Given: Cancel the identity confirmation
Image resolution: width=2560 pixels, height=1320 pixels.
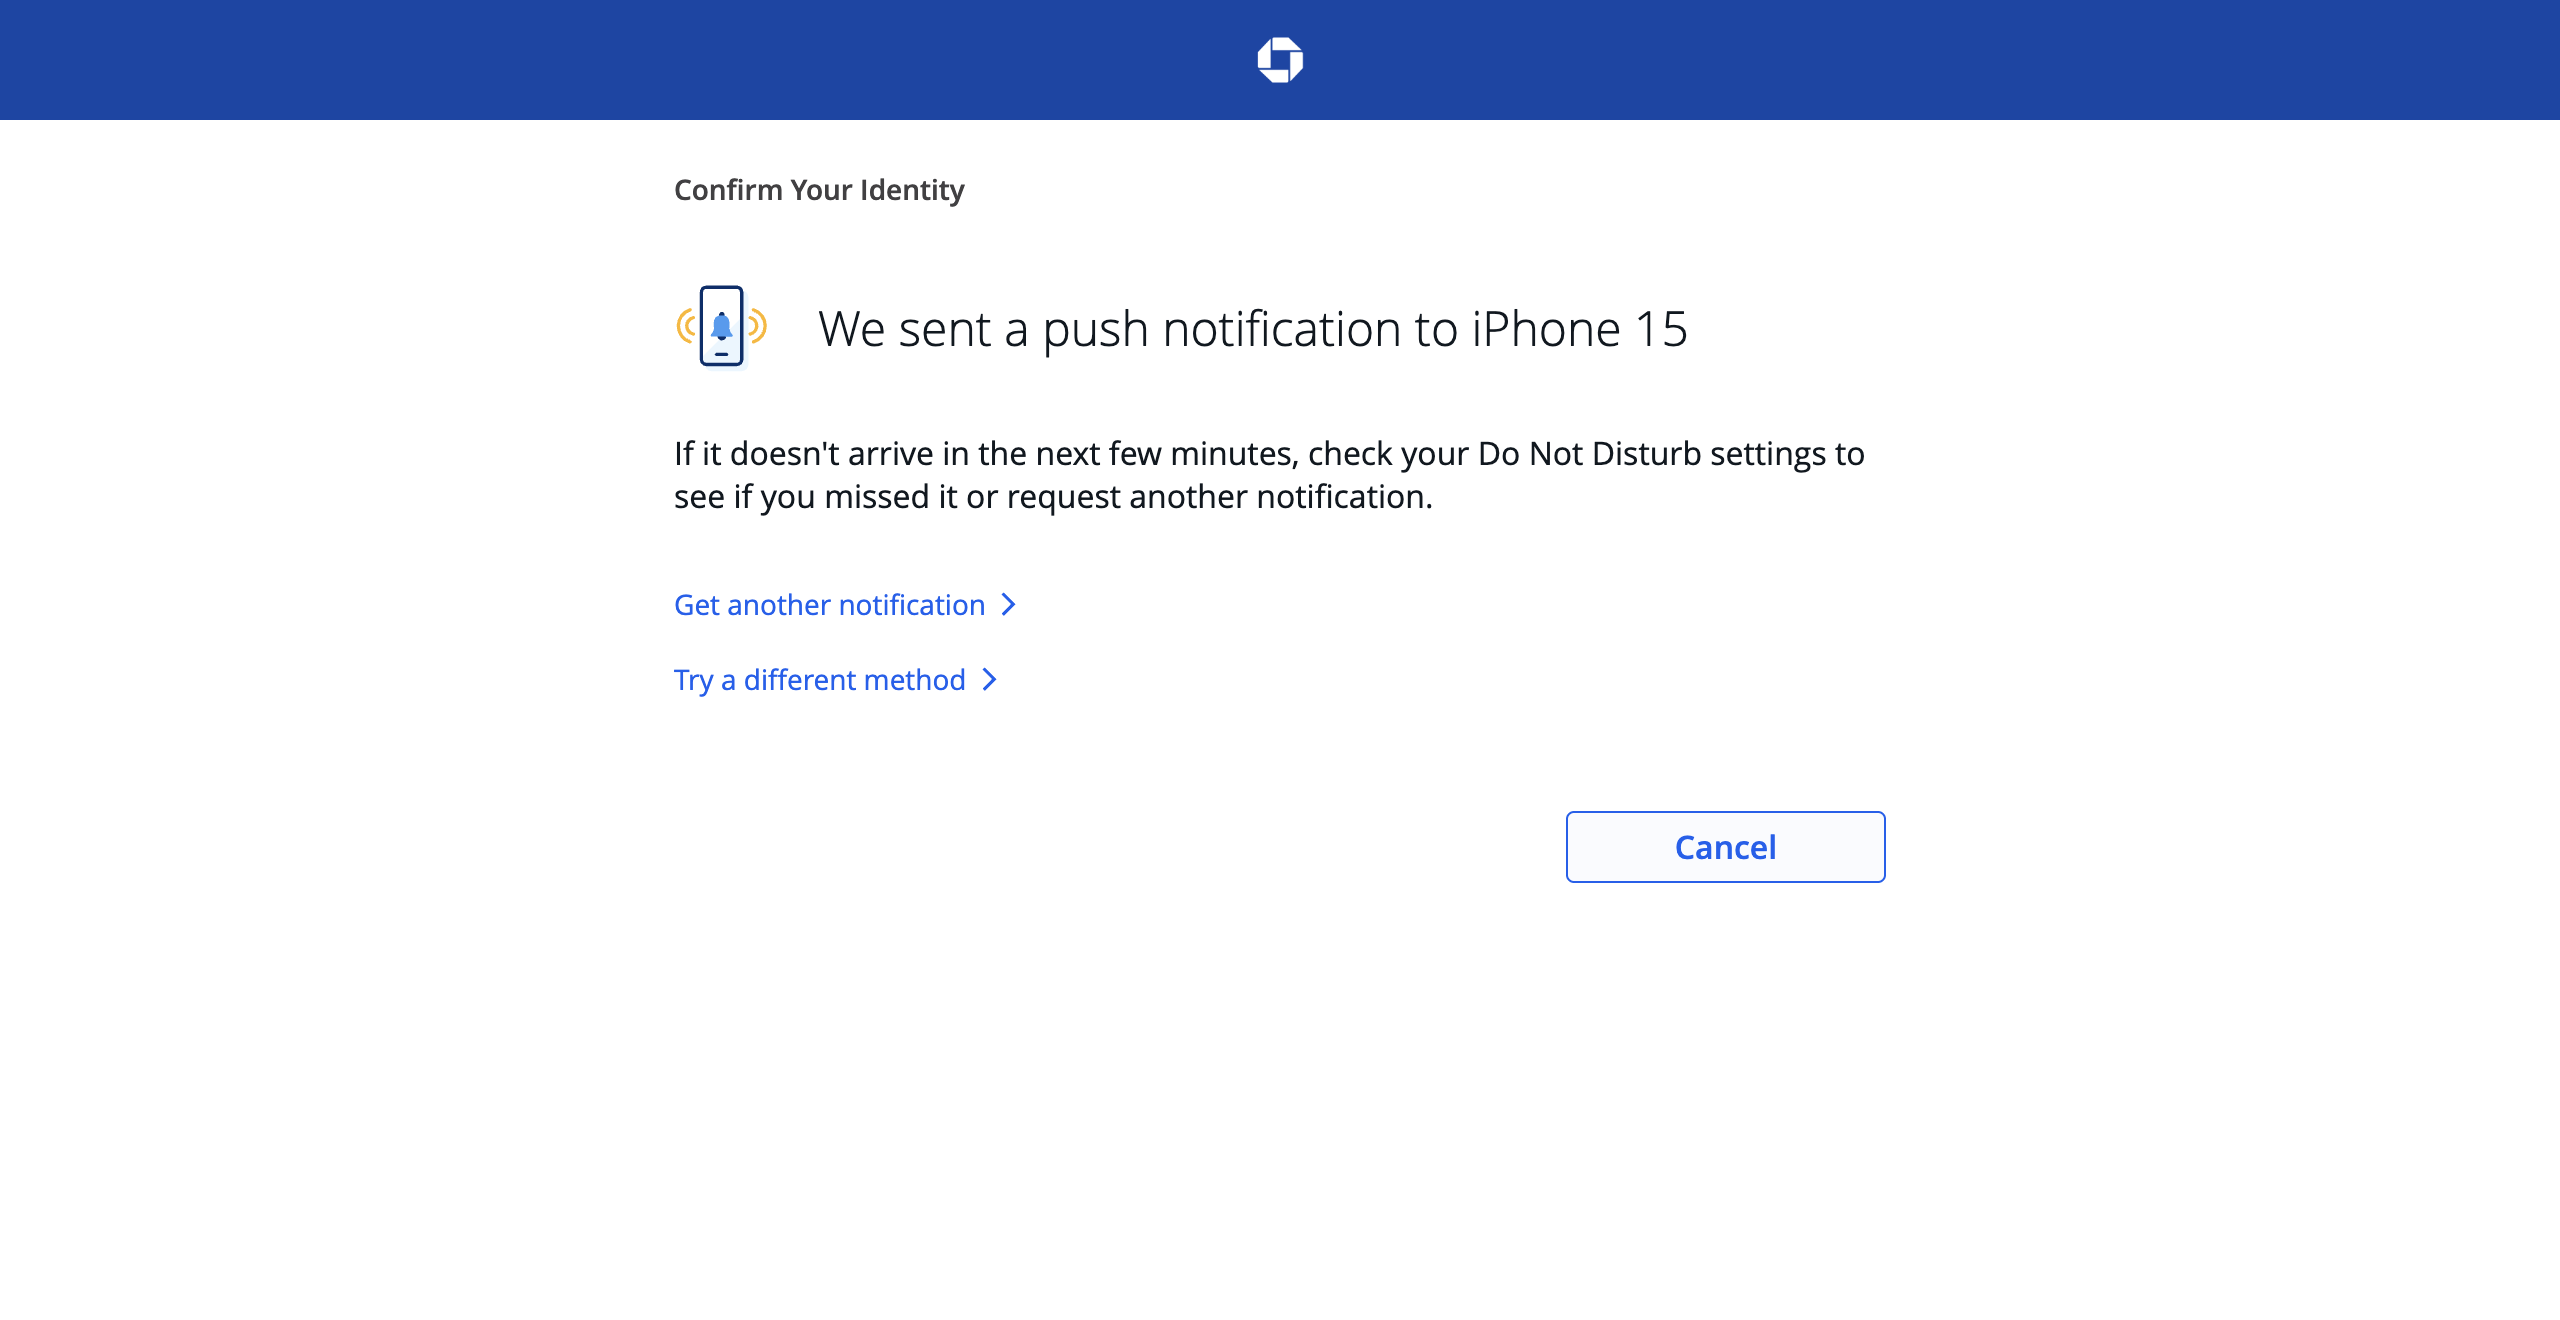Looking at the screenshot, I should pyautogui.click(x=1725, y=847).
